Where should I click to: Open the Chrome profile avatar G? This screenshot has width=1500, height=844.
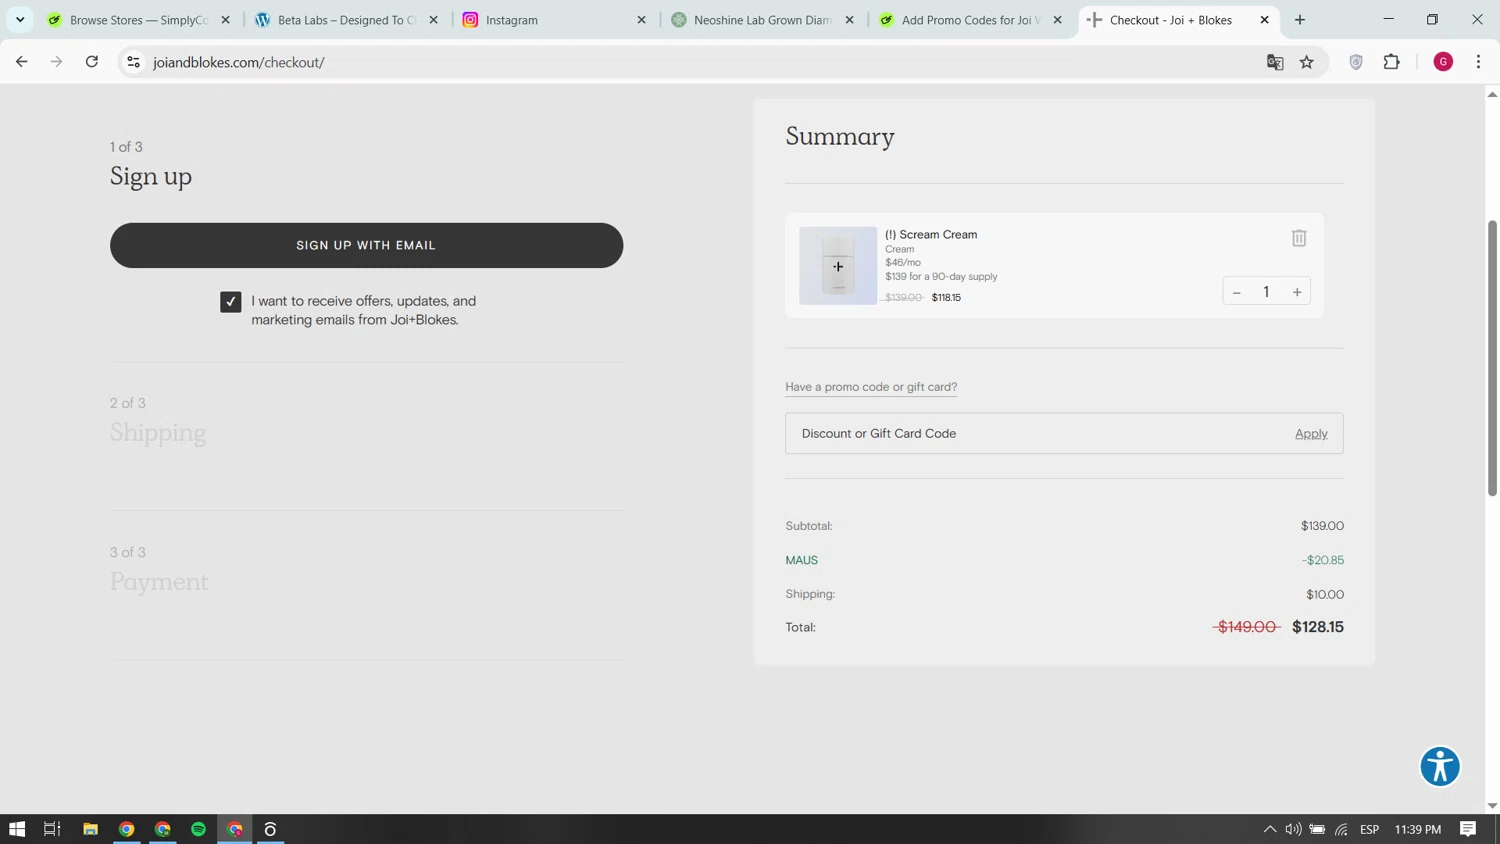(1443, 62)
